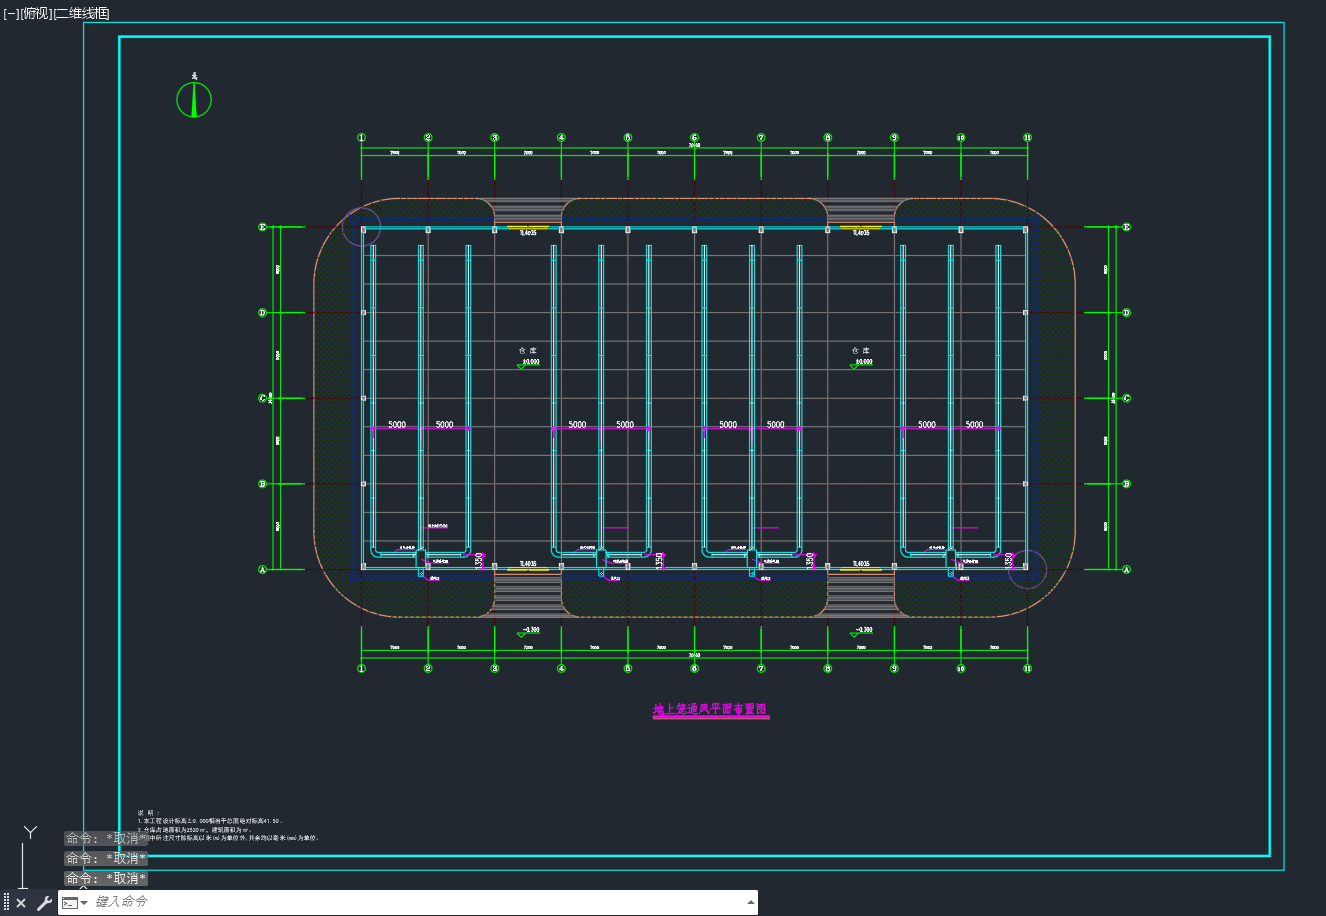This screenshot has width=1326, height=916.
Task: Click the UCS Y axis icon
Action: [x=30, y=832]
